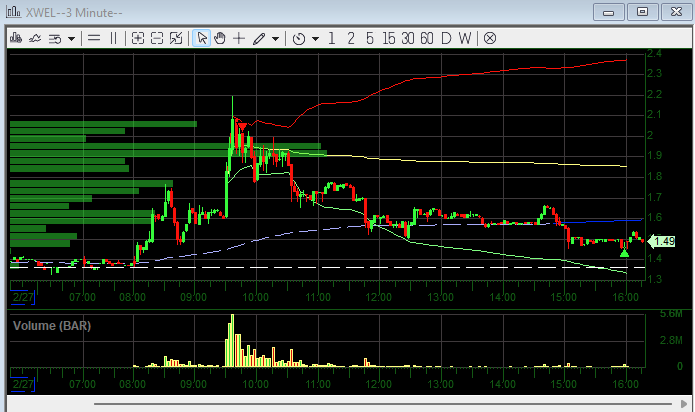Click the scrollbar right arrow
This screenshot has width=695, height=412.
point(683,404)
